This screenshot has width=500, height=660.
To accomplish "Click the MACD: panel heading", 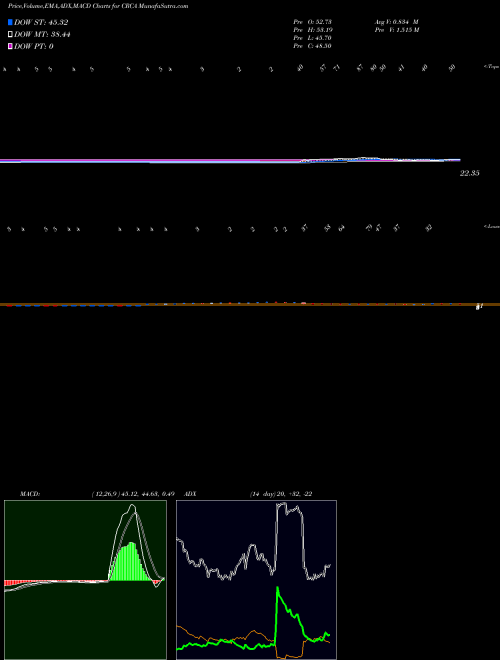I will [x=30, y=494].
